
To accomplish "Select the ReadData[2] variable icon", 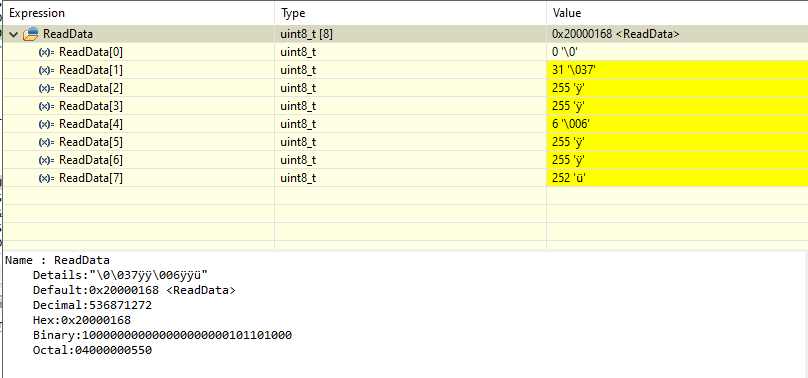I will (47, 88).
